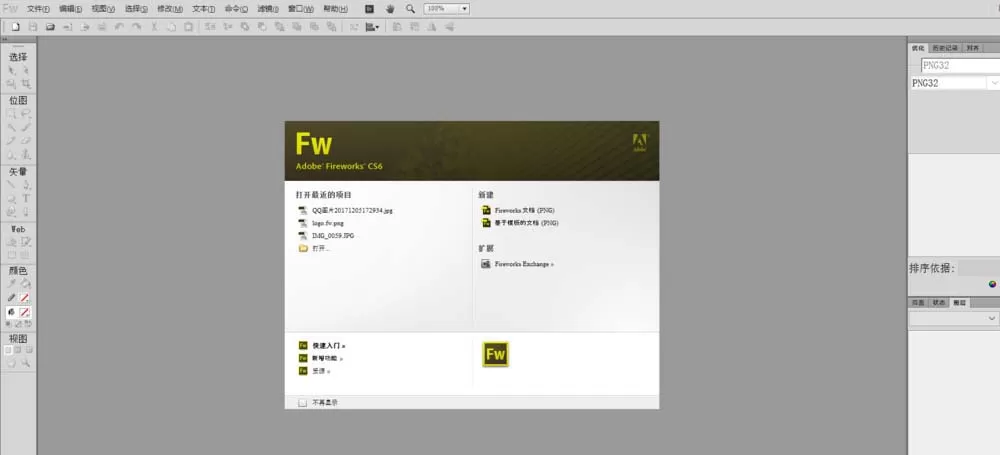
Task: Click the Open file toolbar icon
Action: click(x=50, y=27)
